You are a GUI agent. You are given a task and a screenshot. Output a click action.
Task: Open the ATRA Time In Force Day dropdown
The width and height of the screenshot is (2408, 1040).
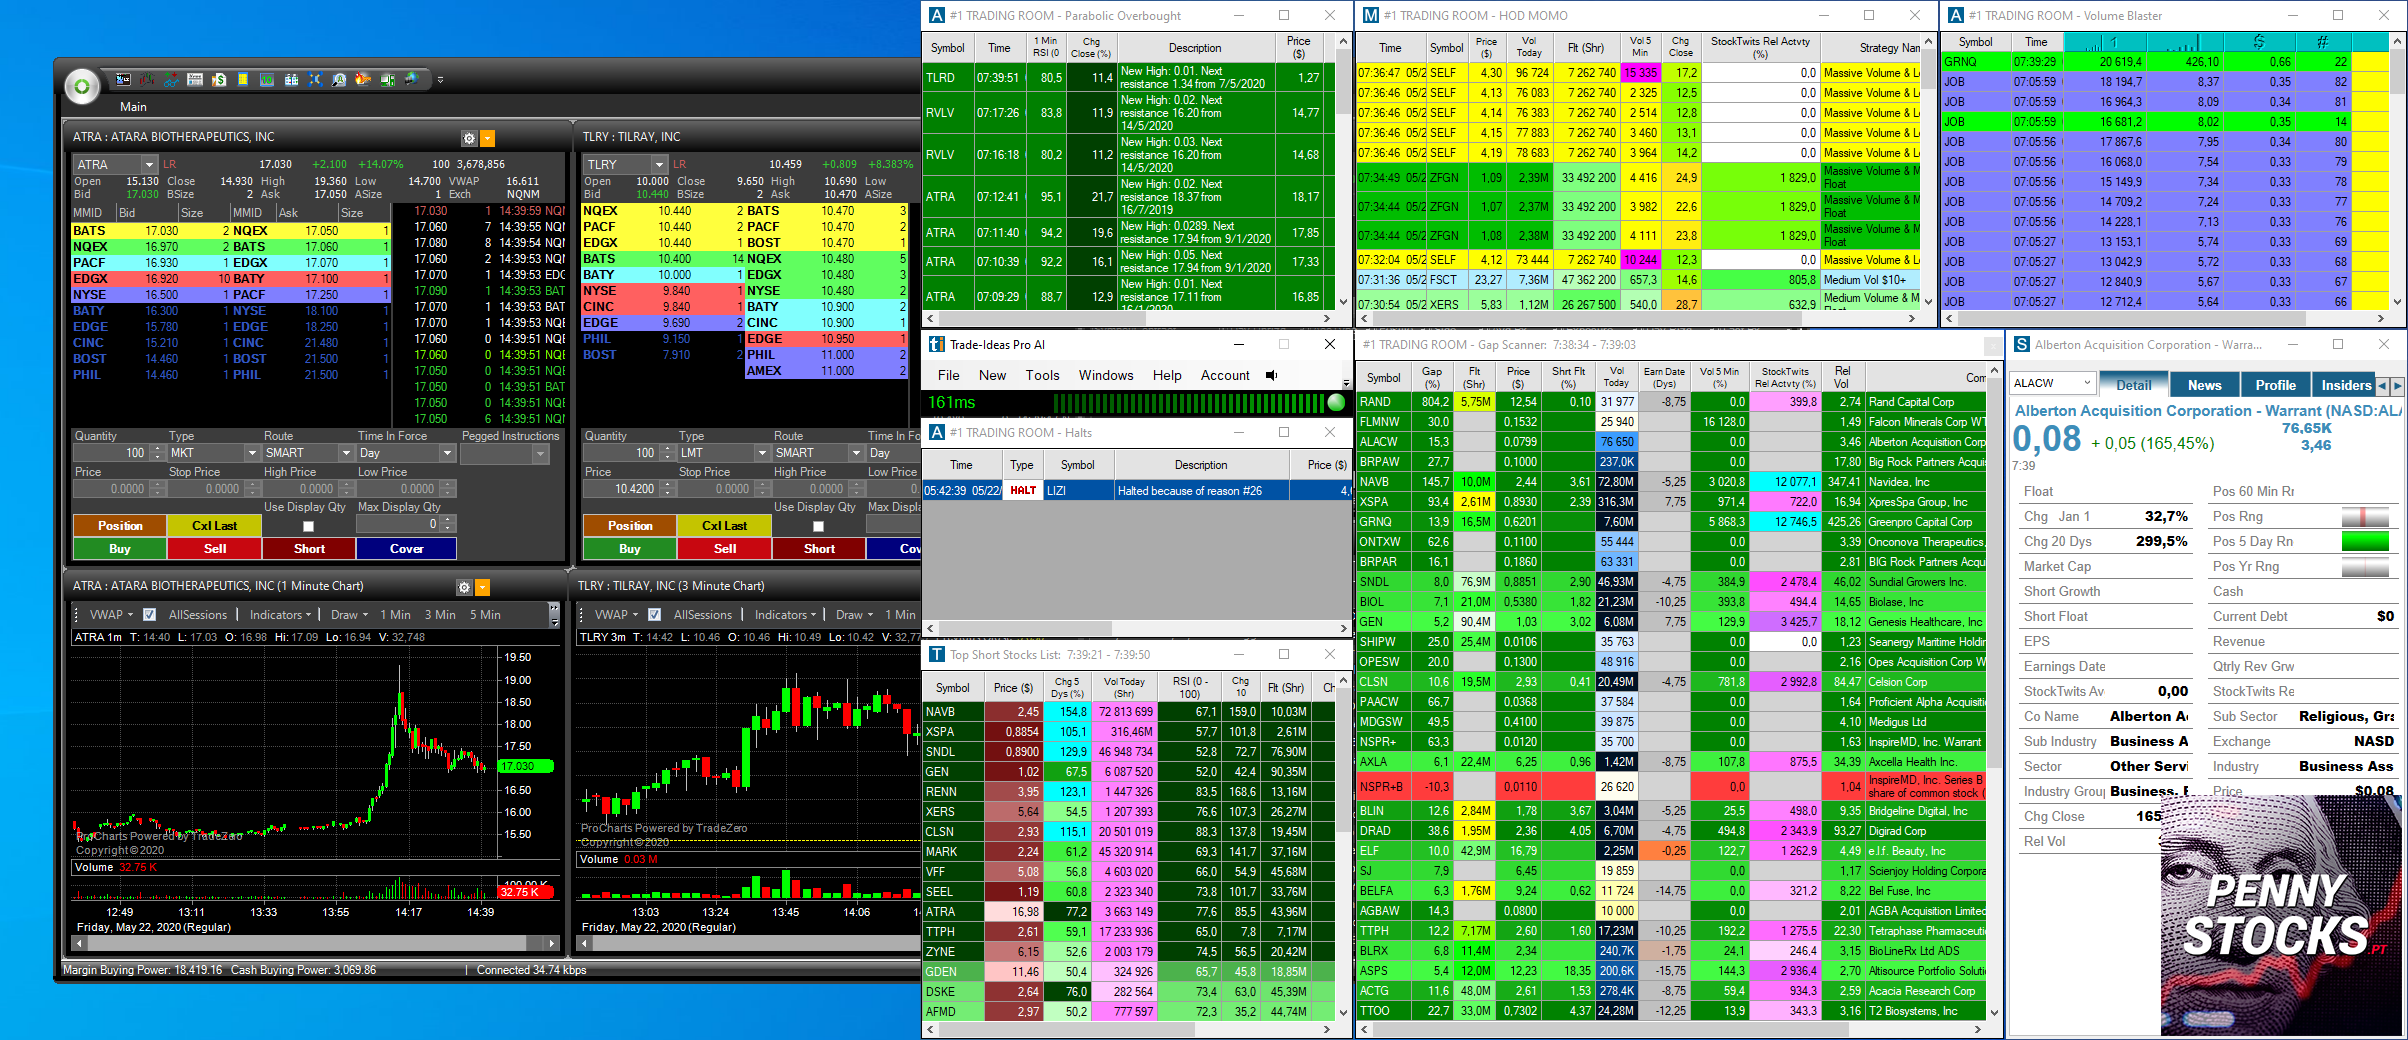(447, 453)
